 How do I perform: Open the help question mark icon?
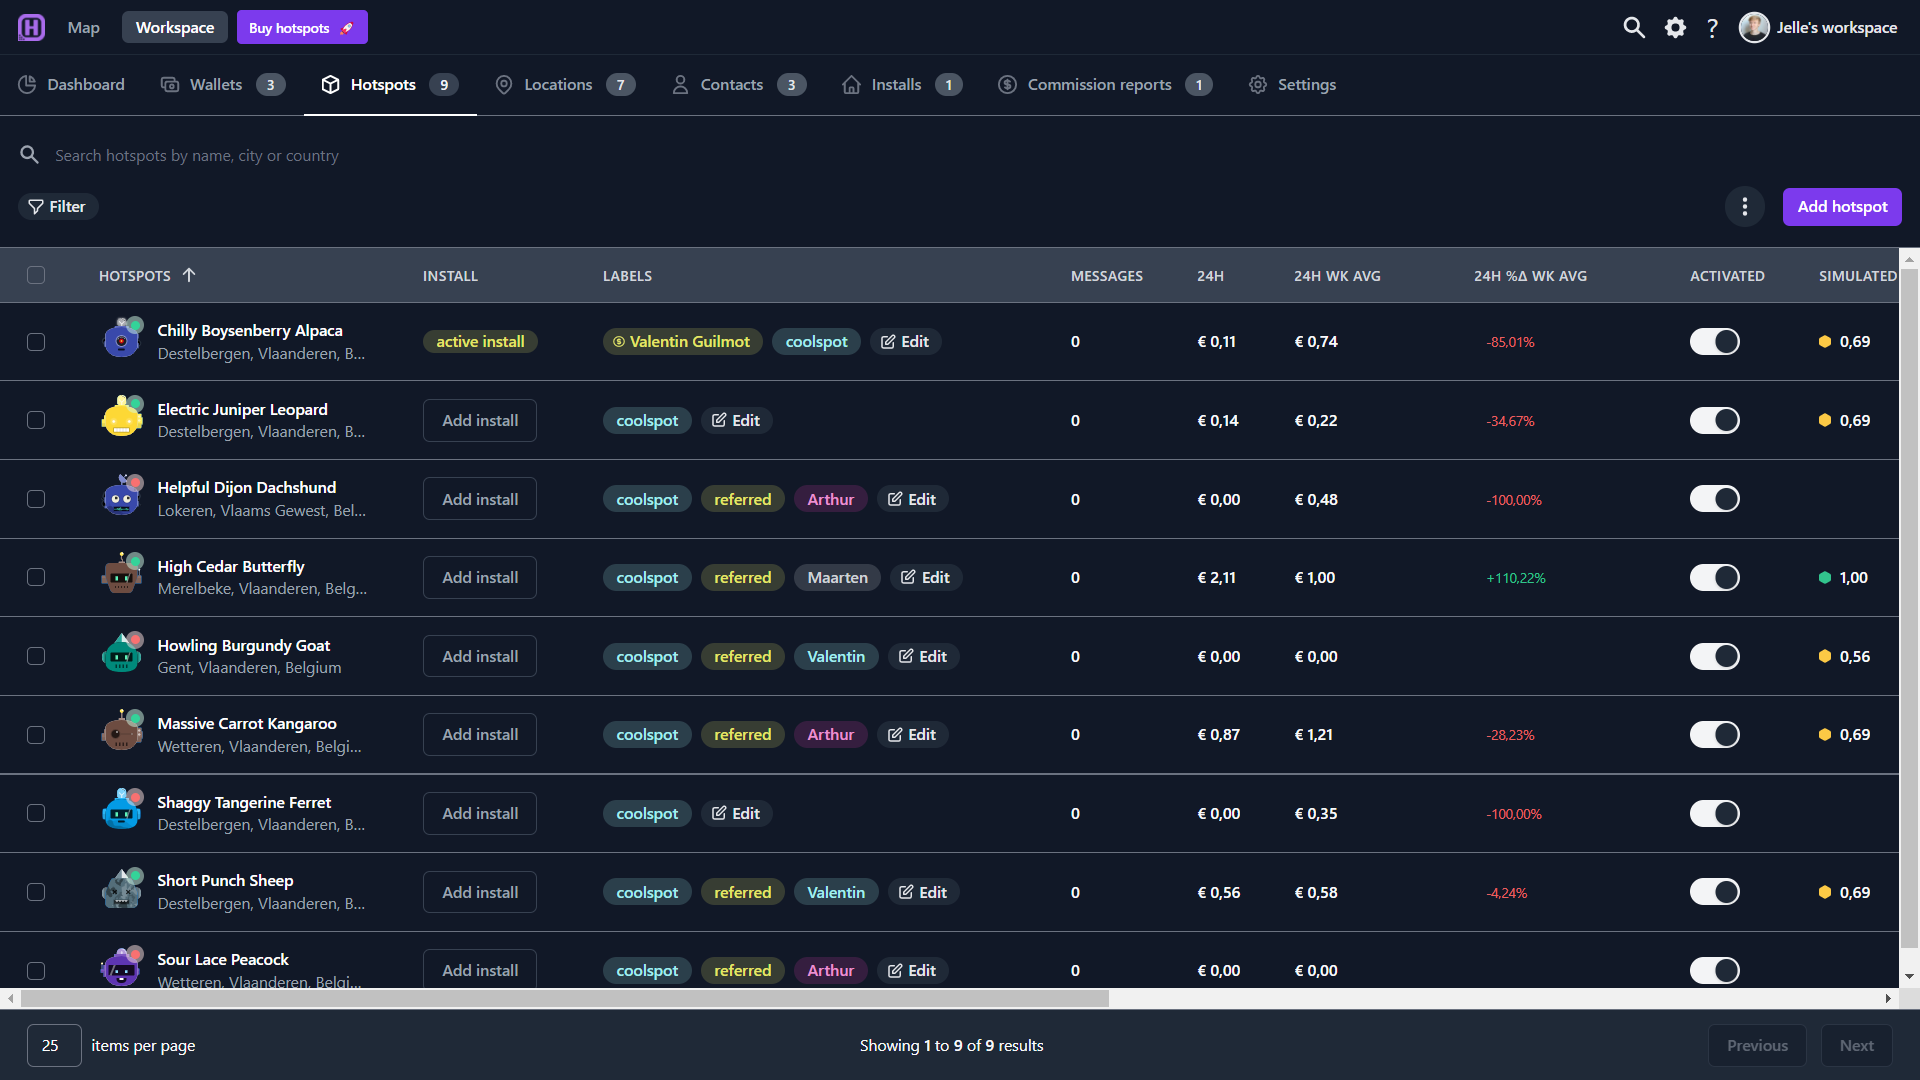1712,27
